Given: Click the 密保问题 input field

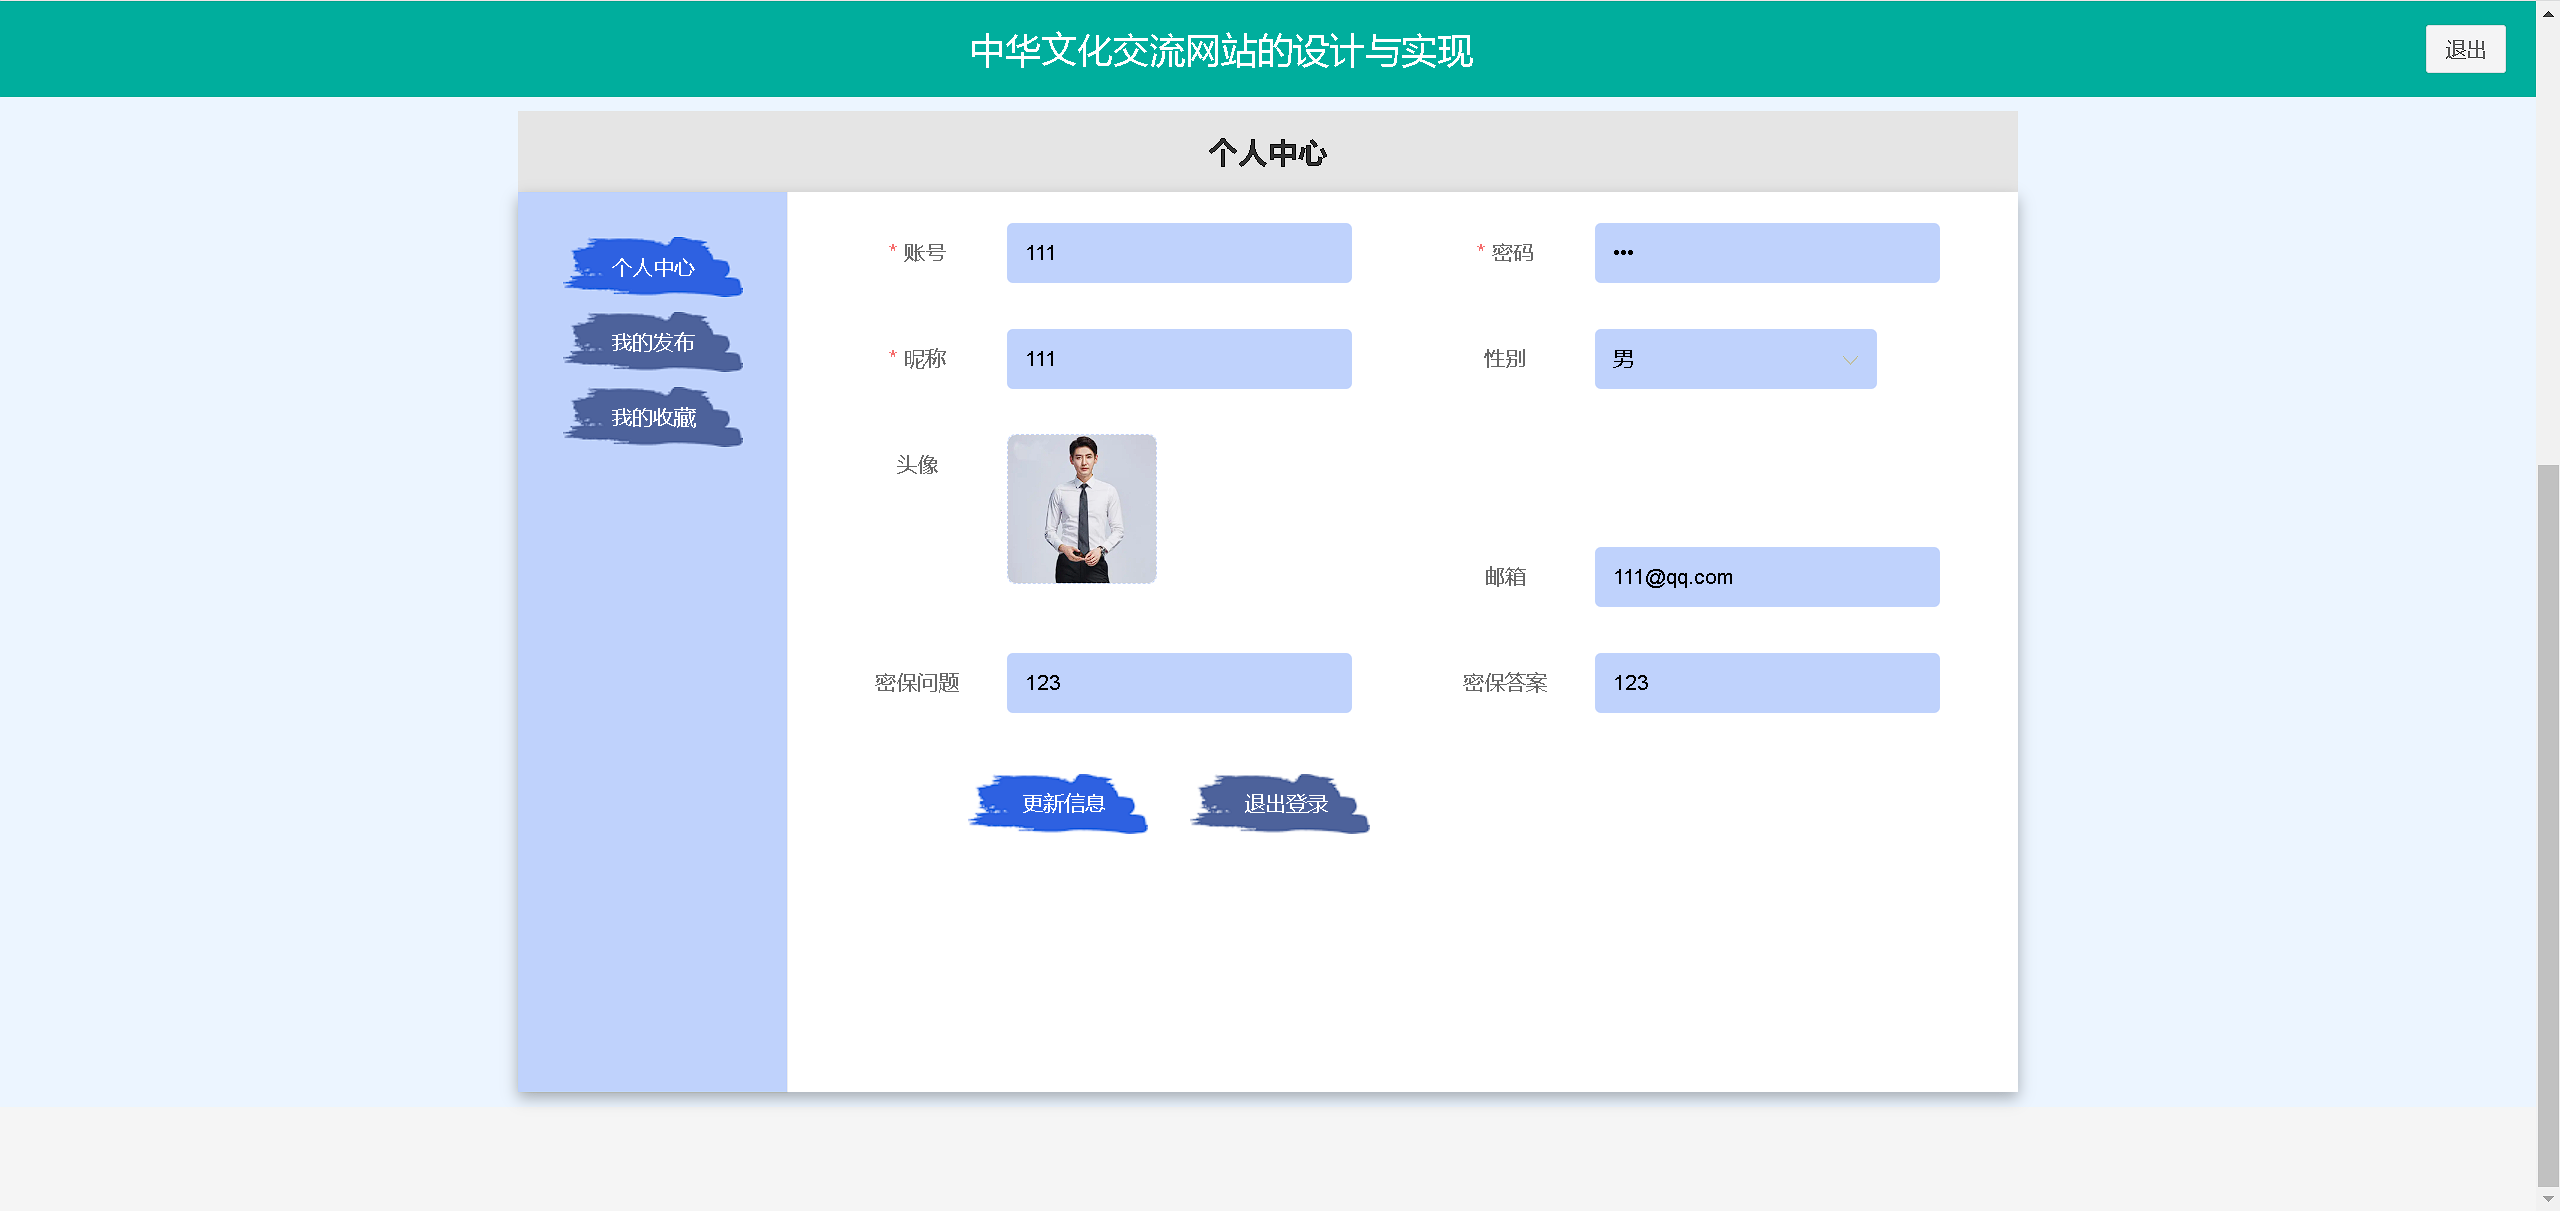Looking at the screenshot, I should [x=1178, y=683].
